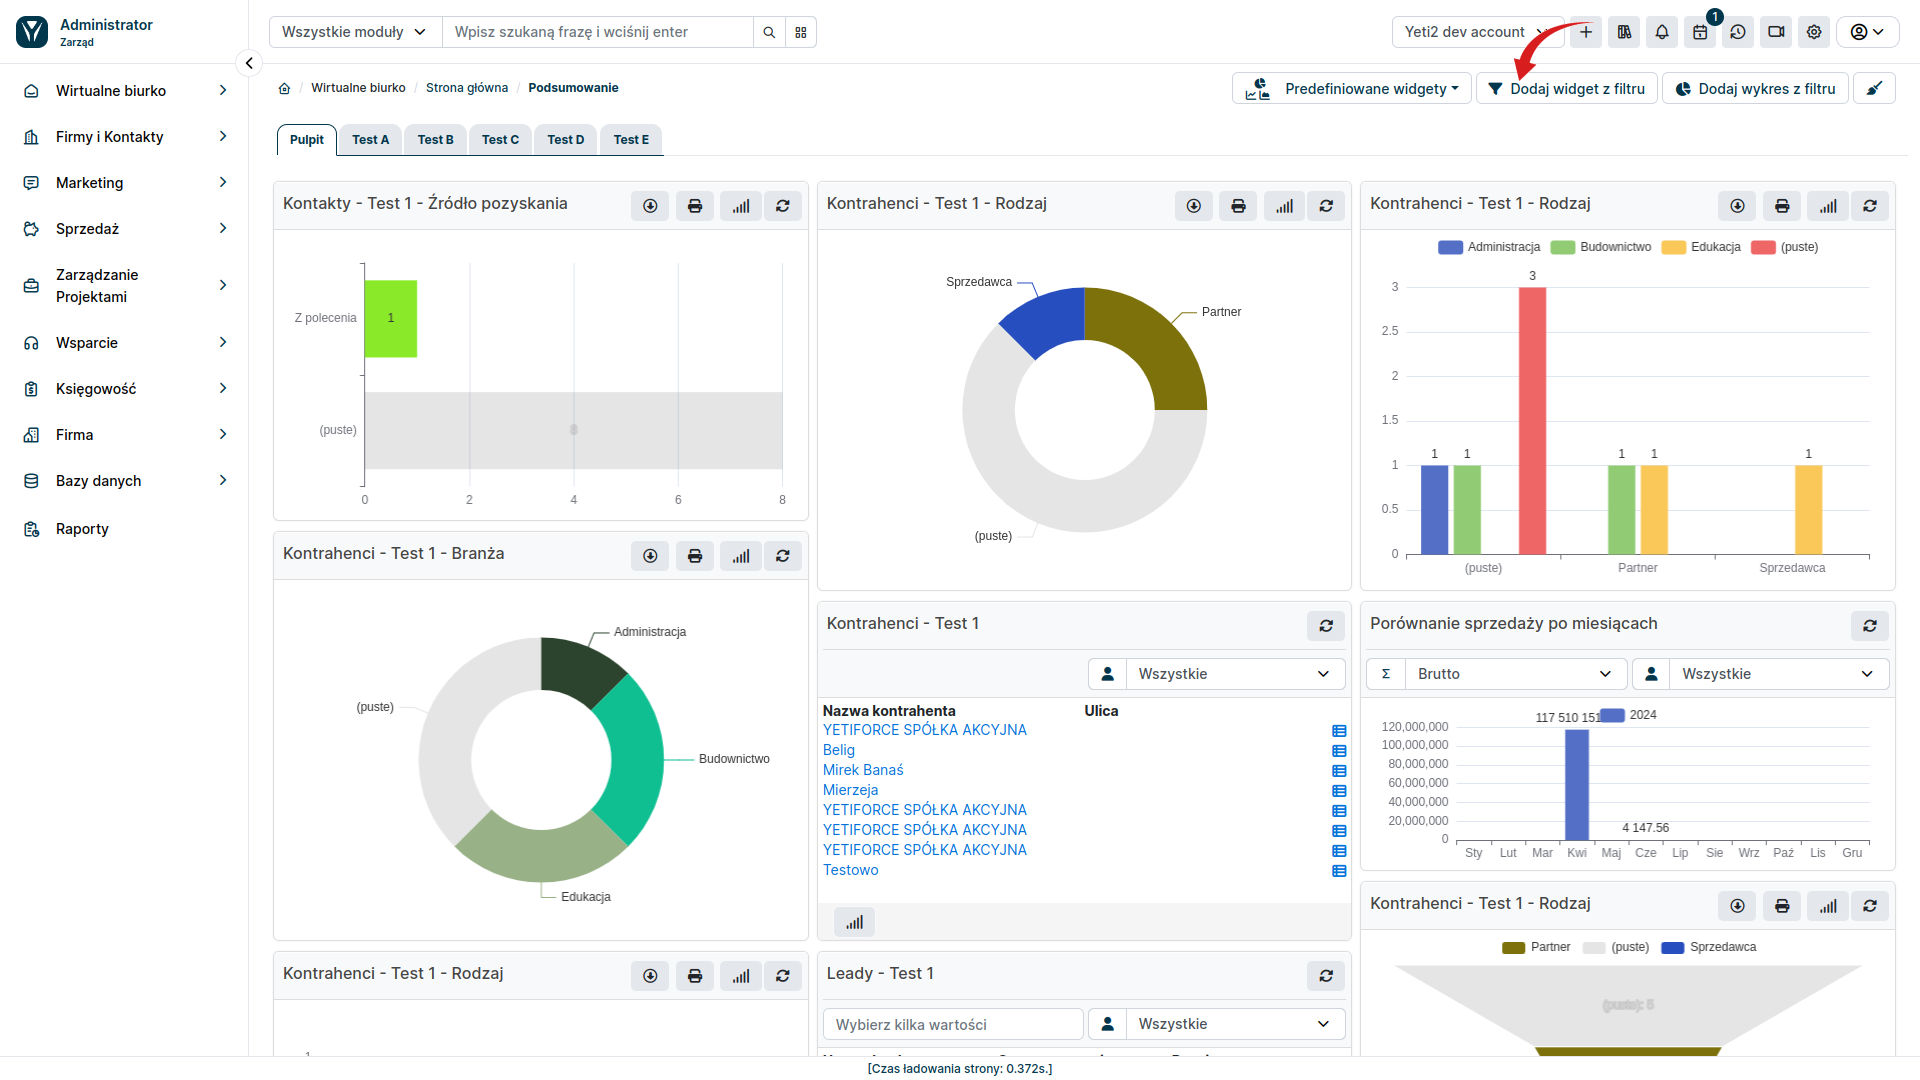Click Dodaj wykres z filtru button

(x=1755, y=88)
